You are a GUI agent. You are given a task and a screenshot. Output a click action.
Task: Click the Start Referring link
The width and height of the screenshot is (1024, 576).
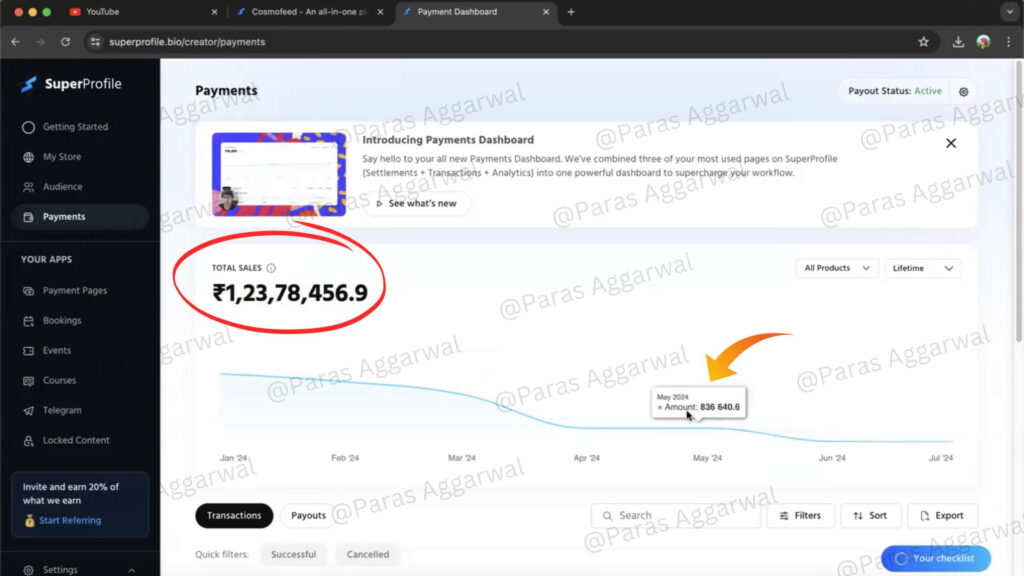(69, 520)
